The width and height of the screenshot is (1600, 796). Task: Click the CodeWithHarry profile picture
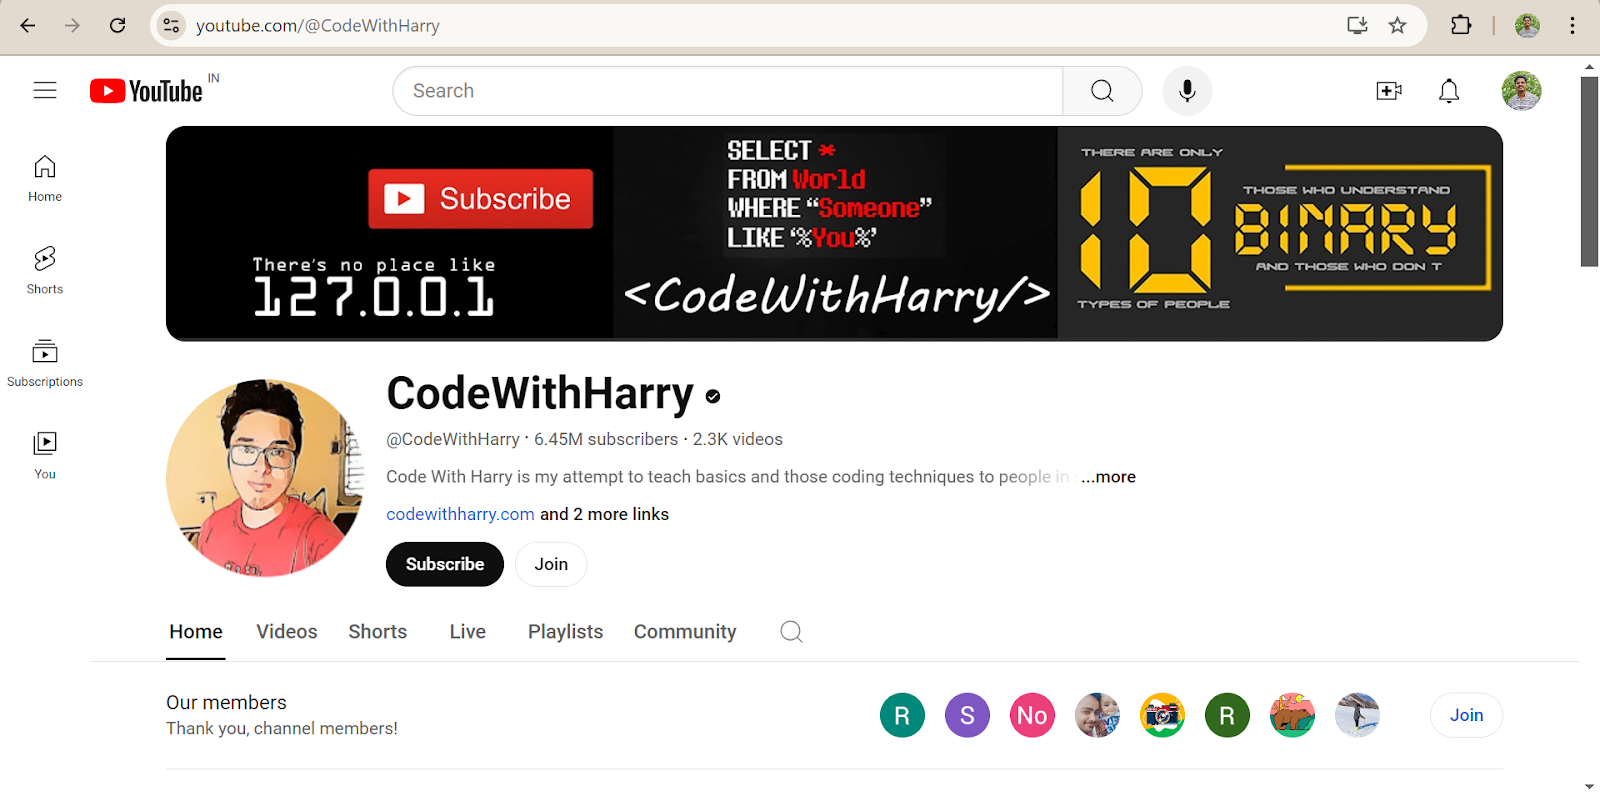265,478
